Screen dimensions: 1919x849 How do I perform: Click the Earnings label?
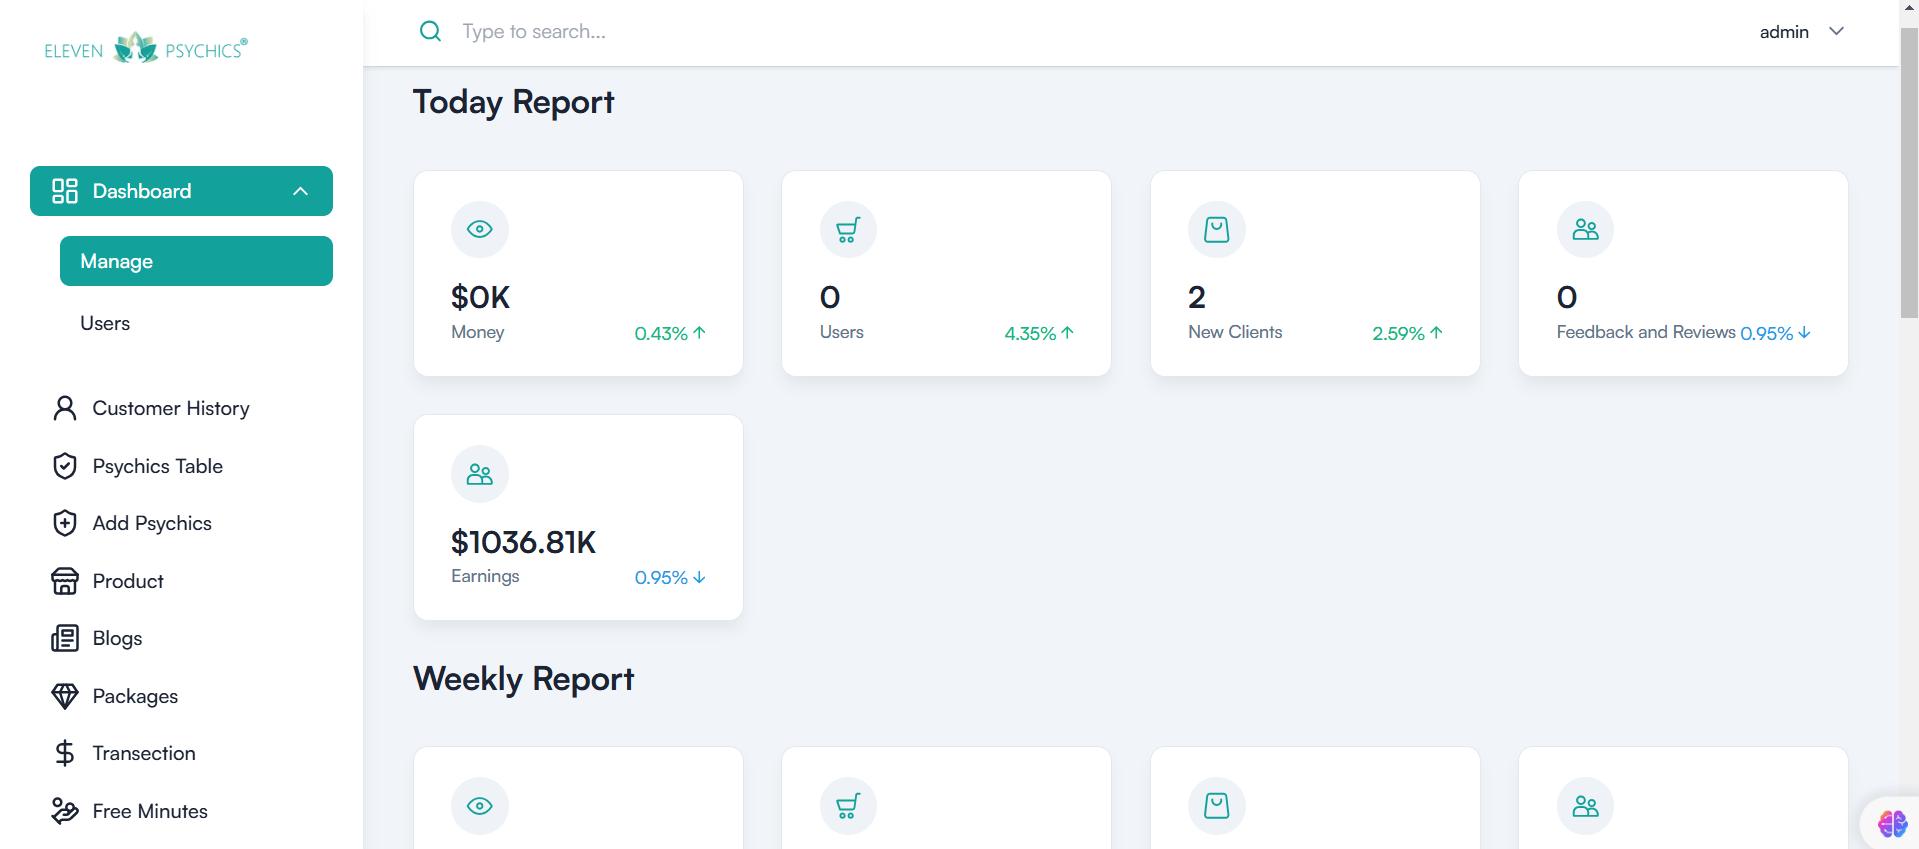485,576
